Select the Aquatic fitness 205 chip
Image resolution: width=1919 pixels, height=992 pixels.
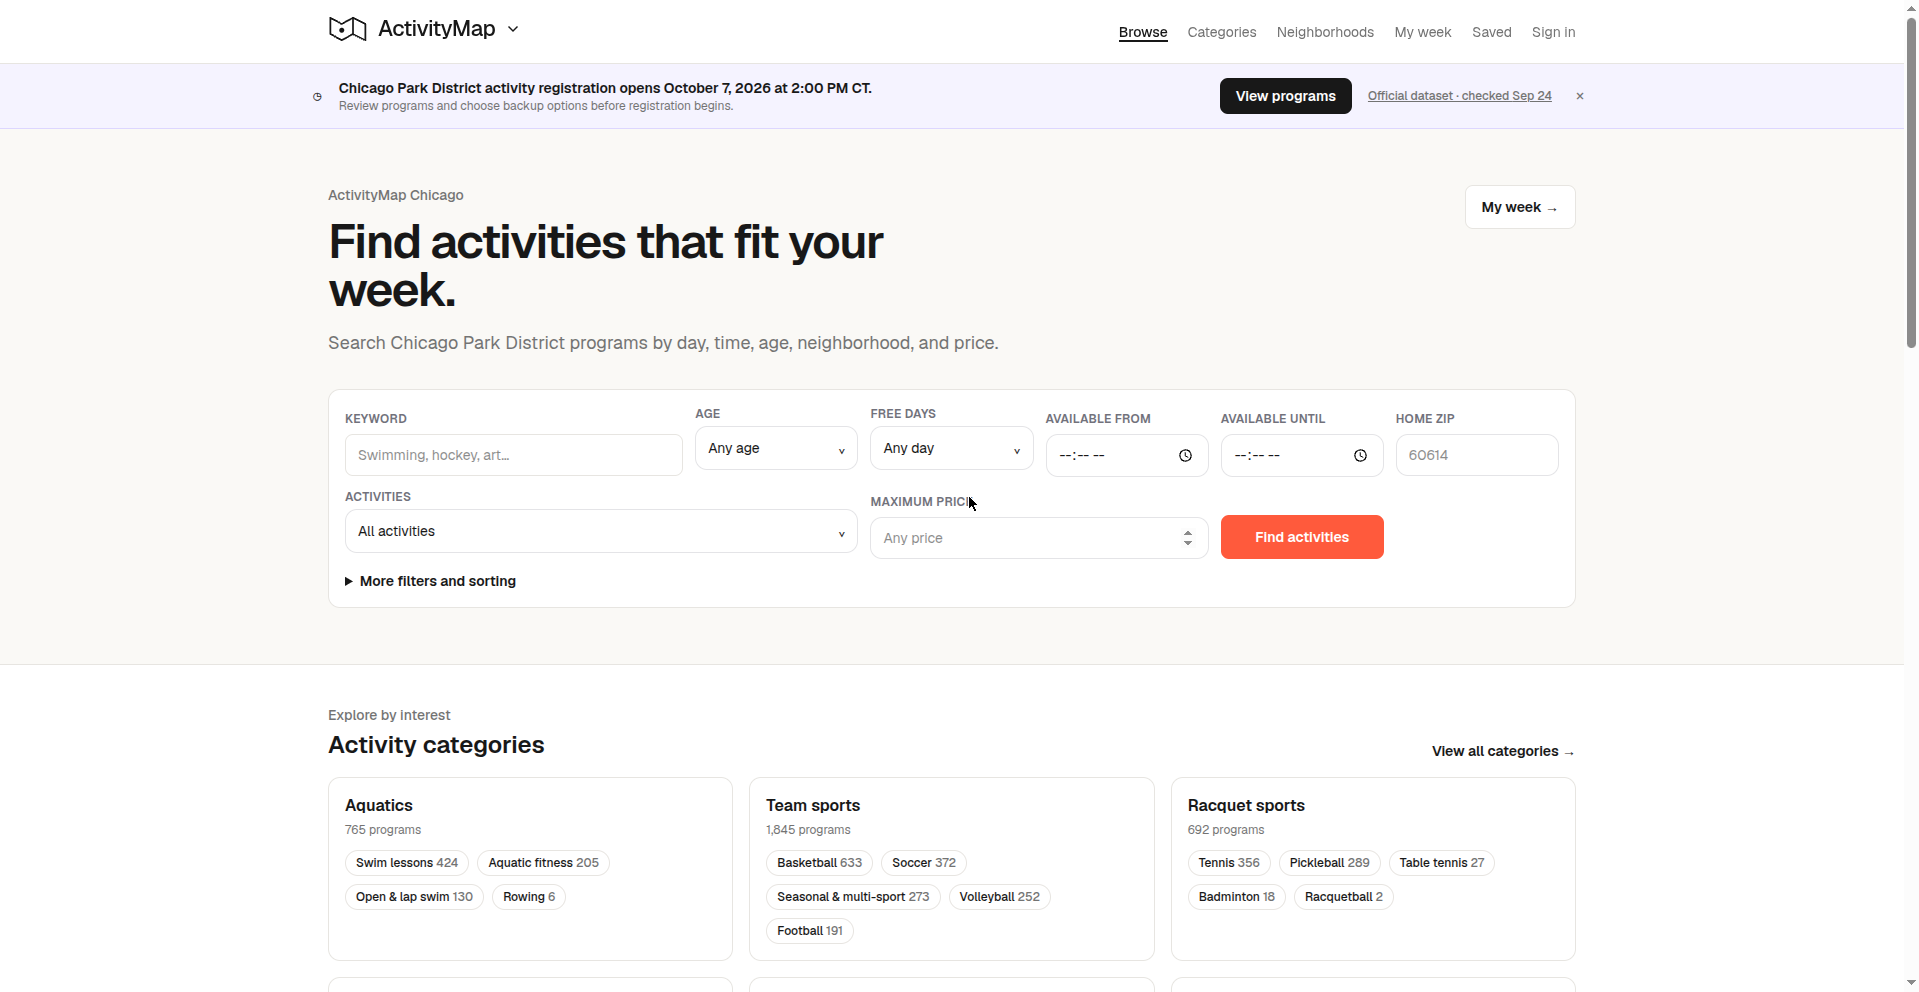(x=543, y=863)
